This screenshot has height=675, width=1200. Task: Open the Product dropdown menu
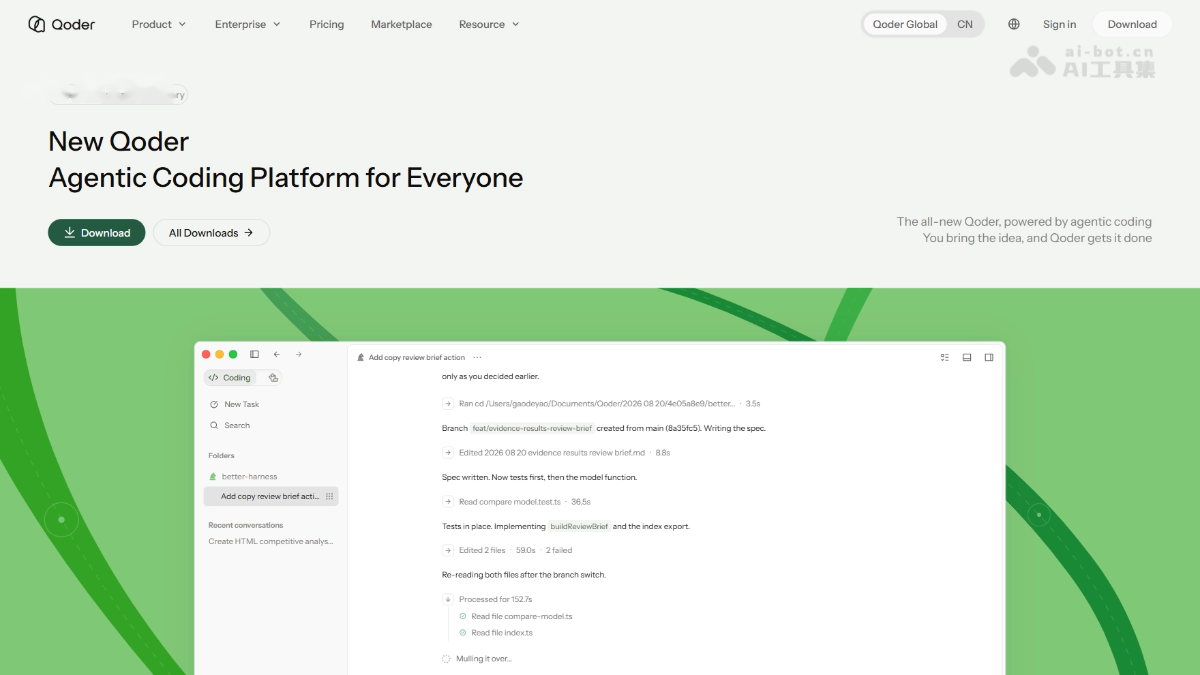tap(159, 24)
